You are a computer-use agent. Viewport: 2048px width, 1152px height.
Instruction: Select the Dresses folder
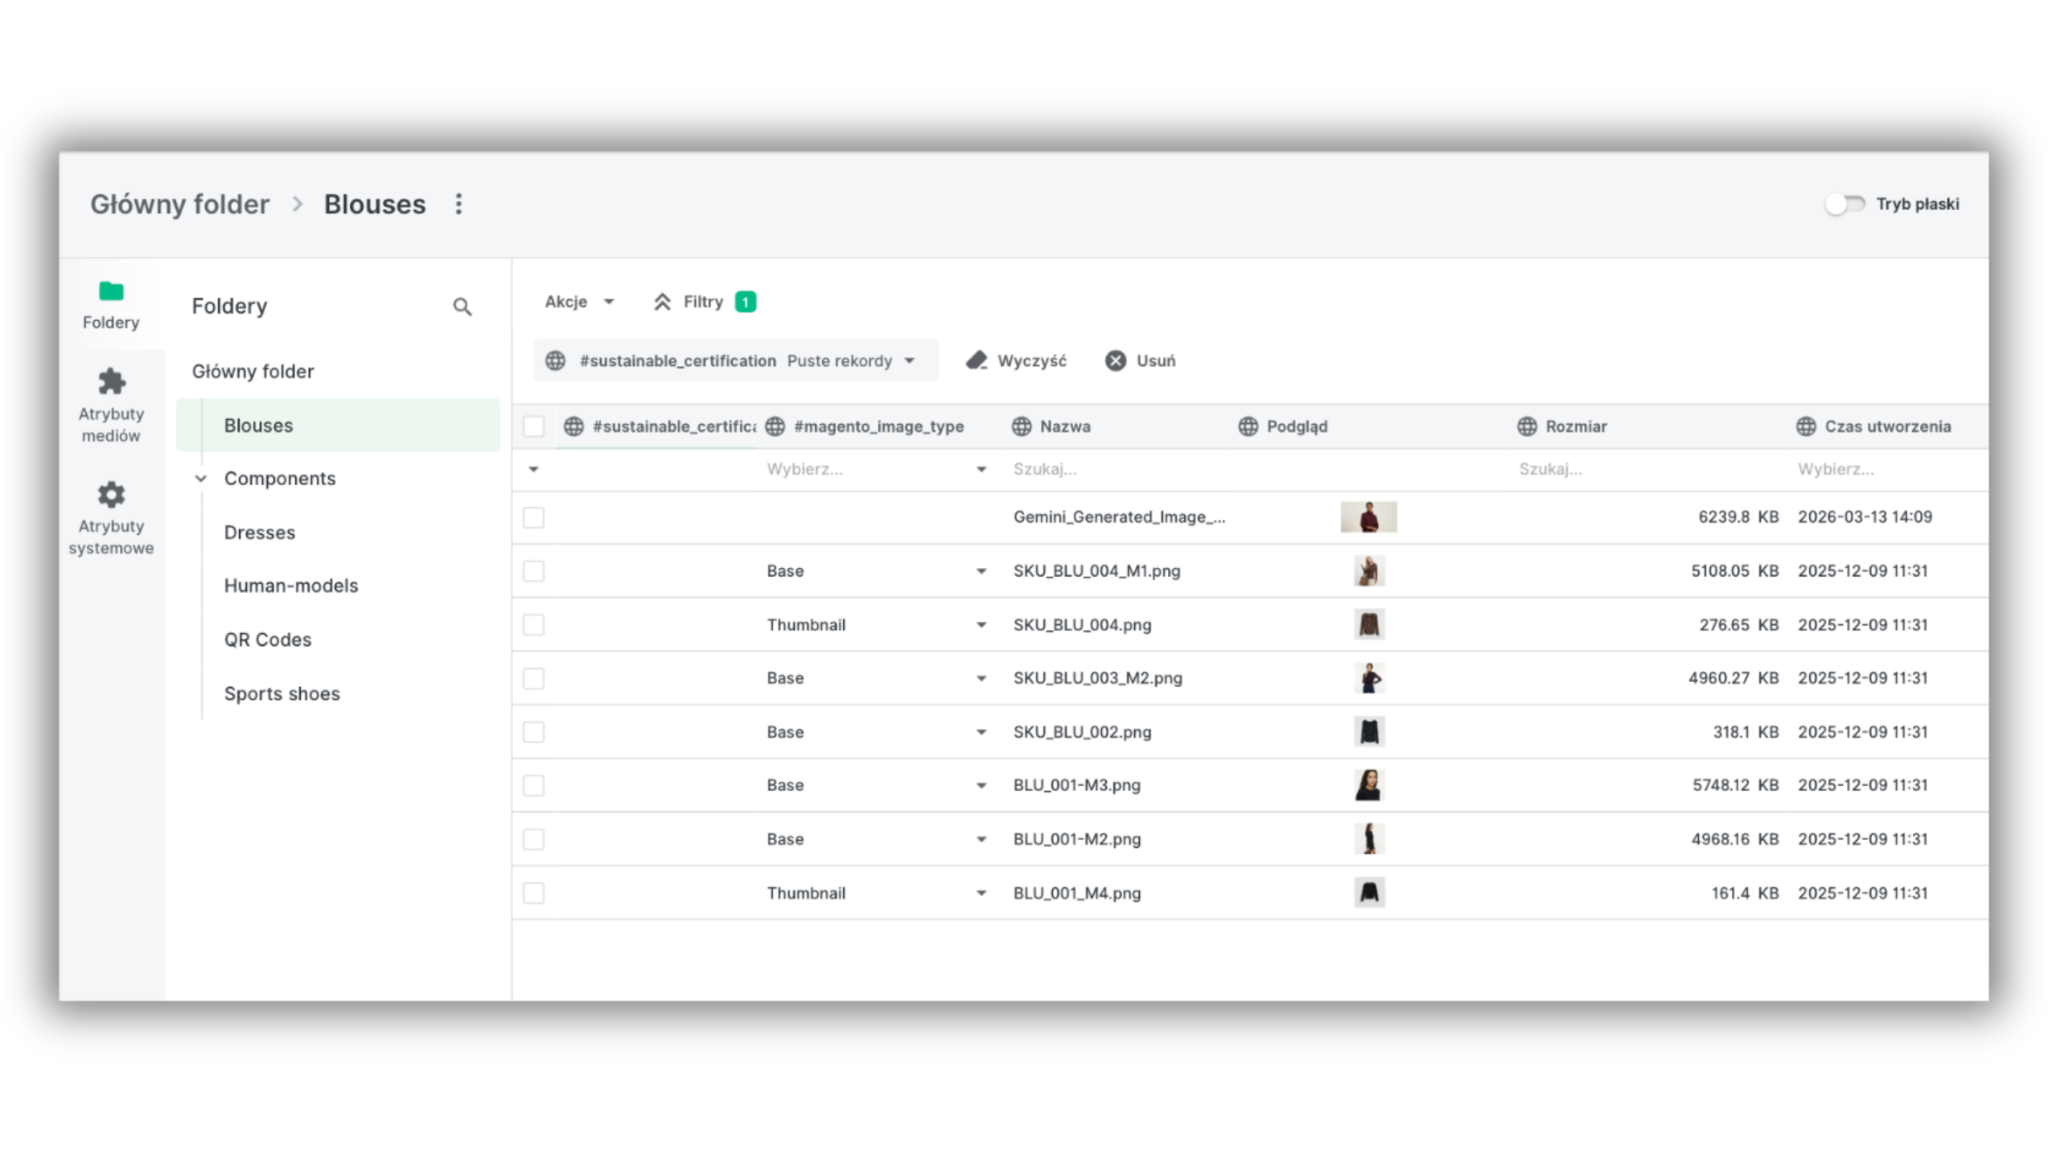tap(260, 533)
